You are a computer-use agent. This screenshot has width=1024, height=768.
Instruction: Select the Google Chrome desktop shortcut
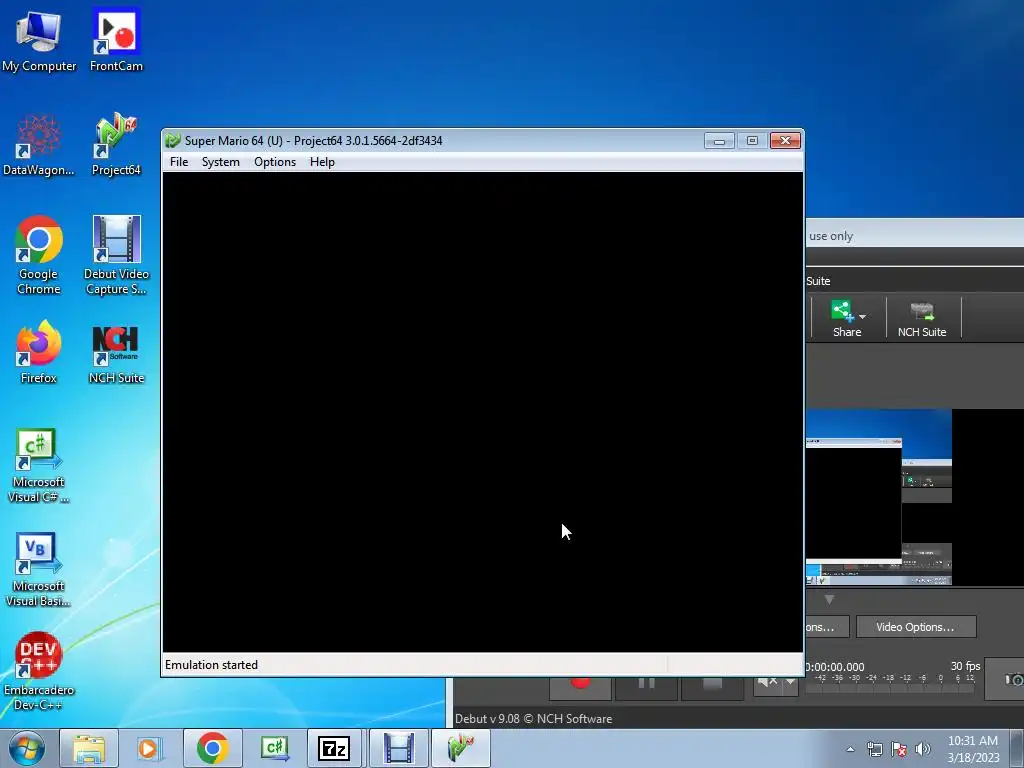pyautogui.click(x=39, y=255)
